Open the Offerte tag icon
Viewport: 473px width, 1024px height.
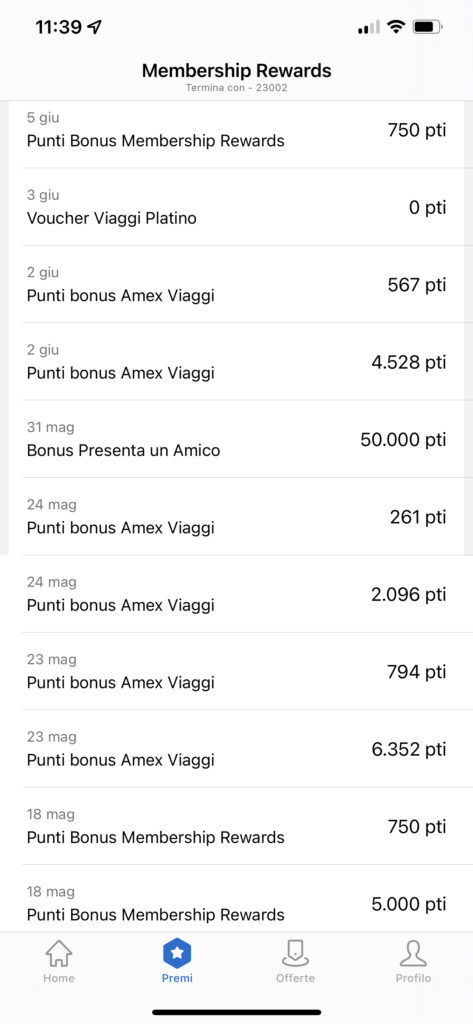295,954
